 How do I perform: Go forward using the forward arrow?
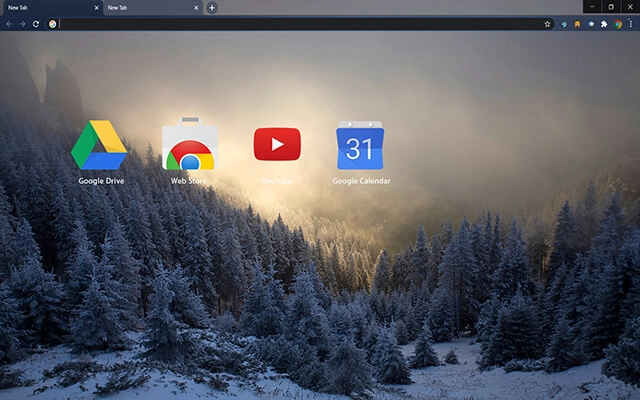(x=22, y=24)
